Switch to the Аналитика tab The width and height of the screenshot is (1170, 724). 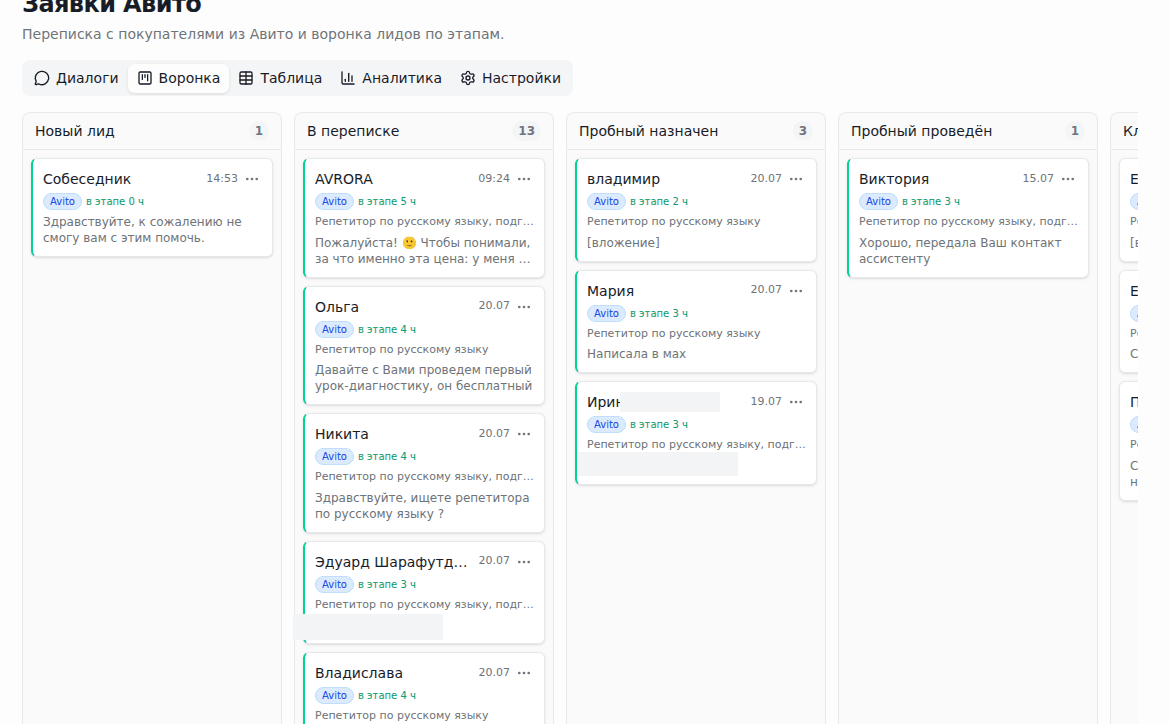click(391, 78)
